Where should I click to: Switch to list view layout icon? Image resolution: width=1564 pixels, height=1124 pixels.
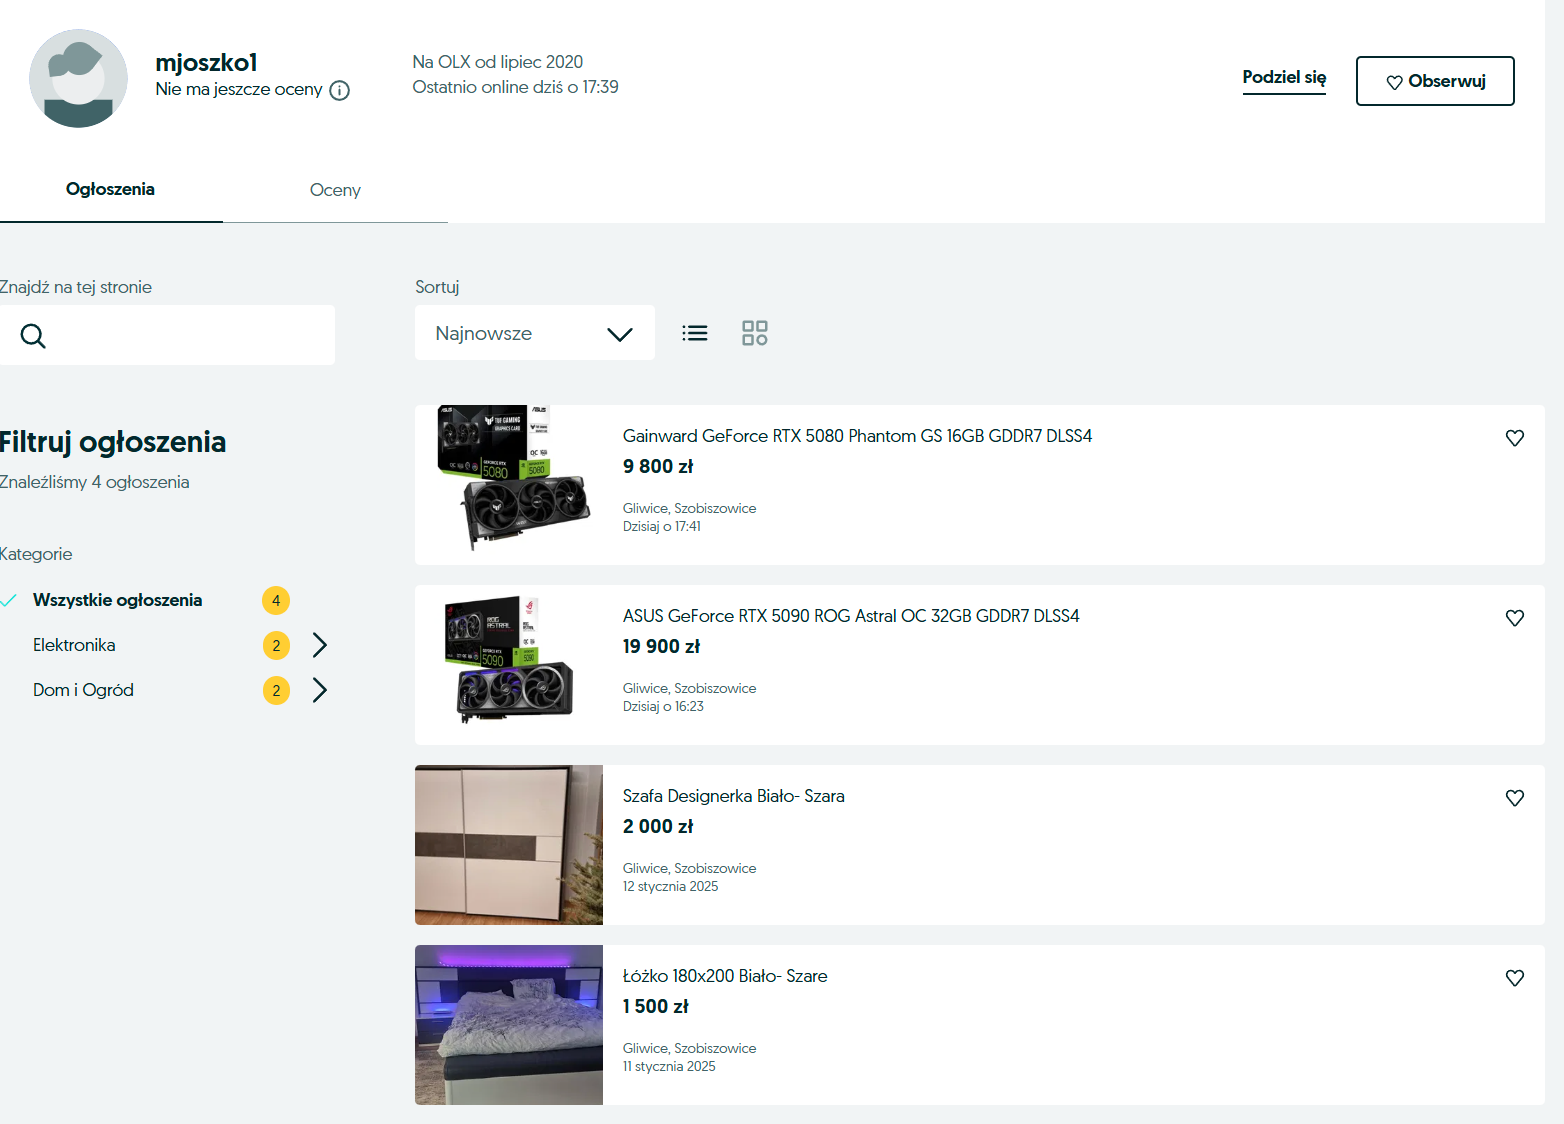point(695,333)
